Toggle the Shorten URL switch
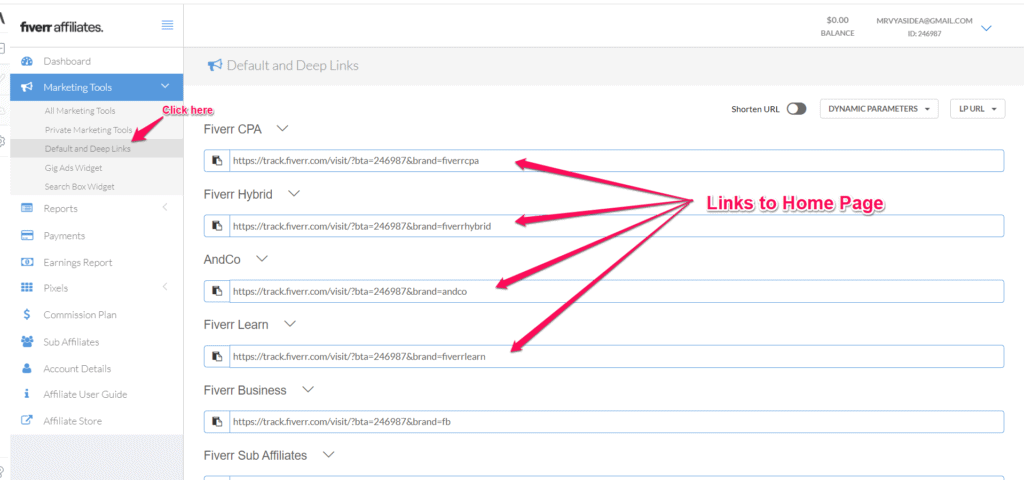 796,109
